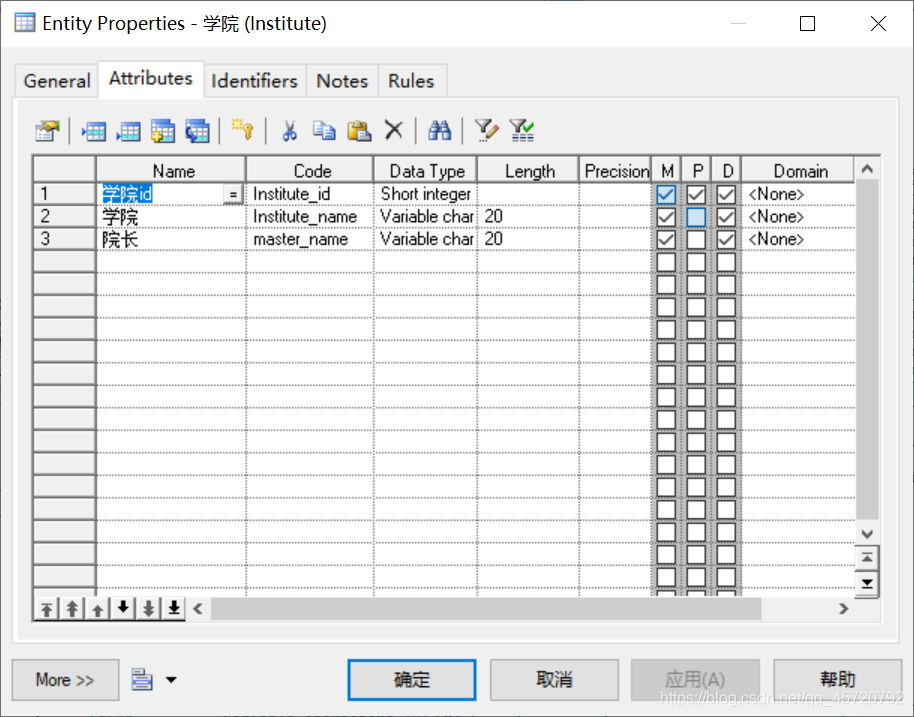914x717 pixels.
Task: Open dropdown arrow beside bottom menu icon
Action: pyautogui.click(x=171, y=680)
